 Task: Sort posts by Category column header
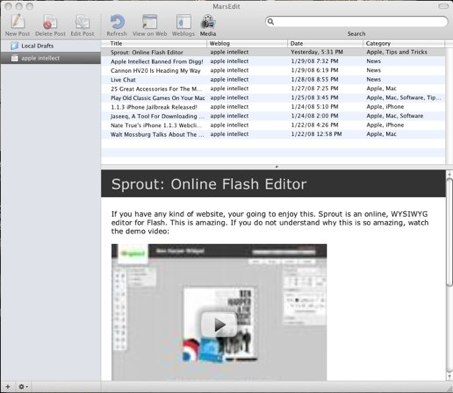403,43
